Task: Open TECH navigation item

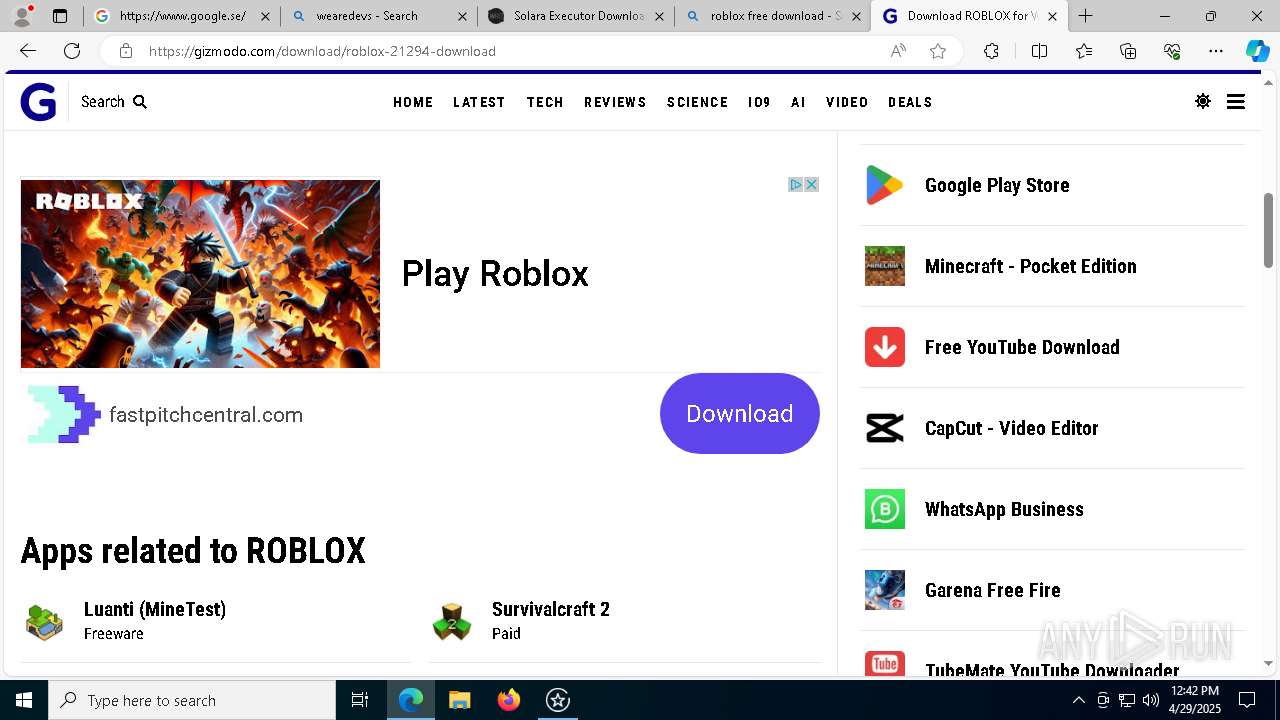Action: point(545,102)
